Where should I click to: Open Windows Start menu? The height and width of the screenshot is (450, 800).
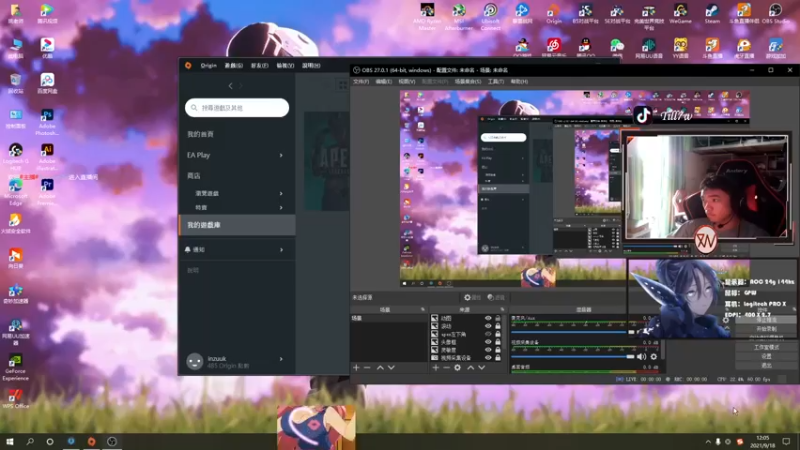(x=10, y=441)
